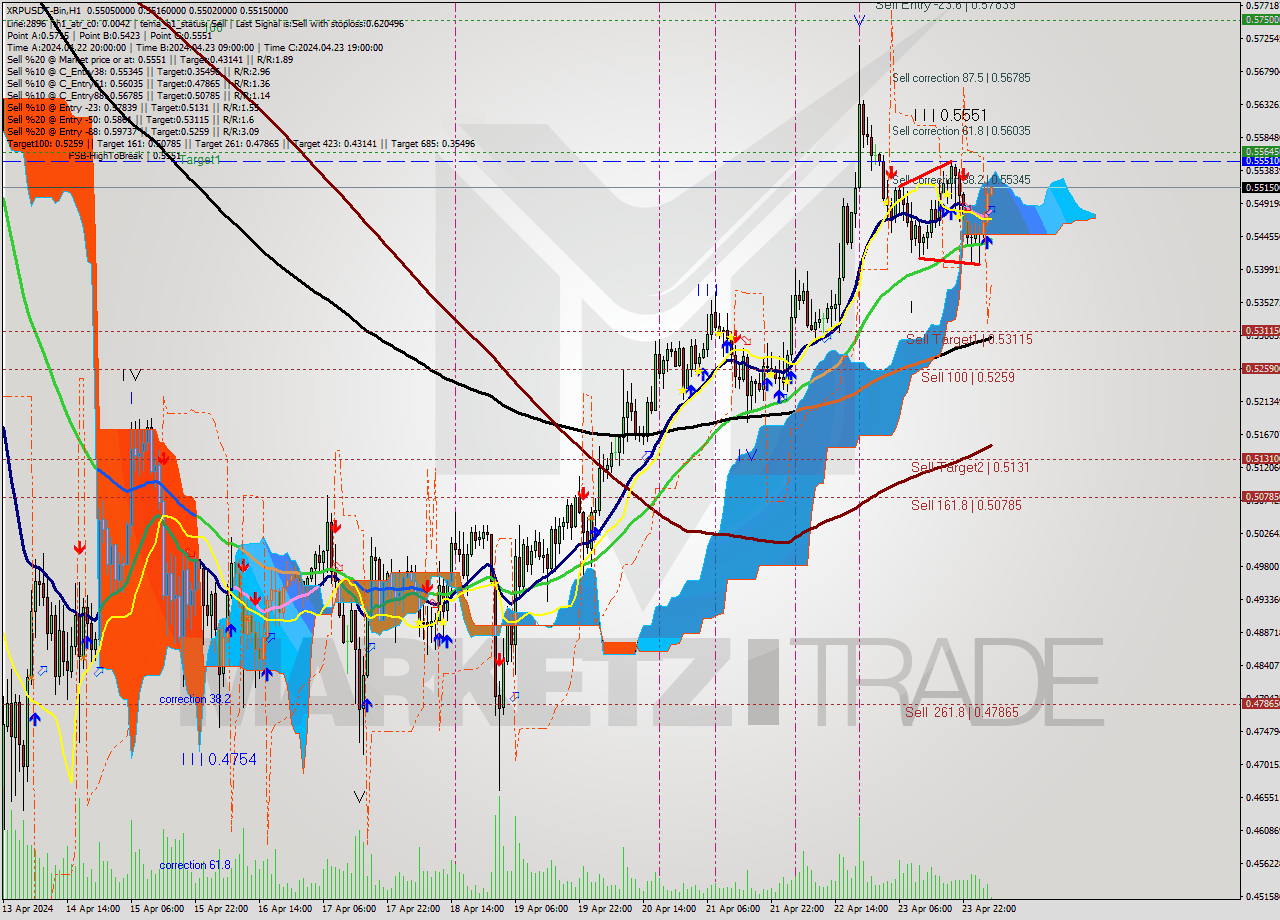Image resolution: width=1280 pixels, height=920 pixels.
Task: Select the 'Sell Target1 | 0.53115' label
Action: (969, 340)
